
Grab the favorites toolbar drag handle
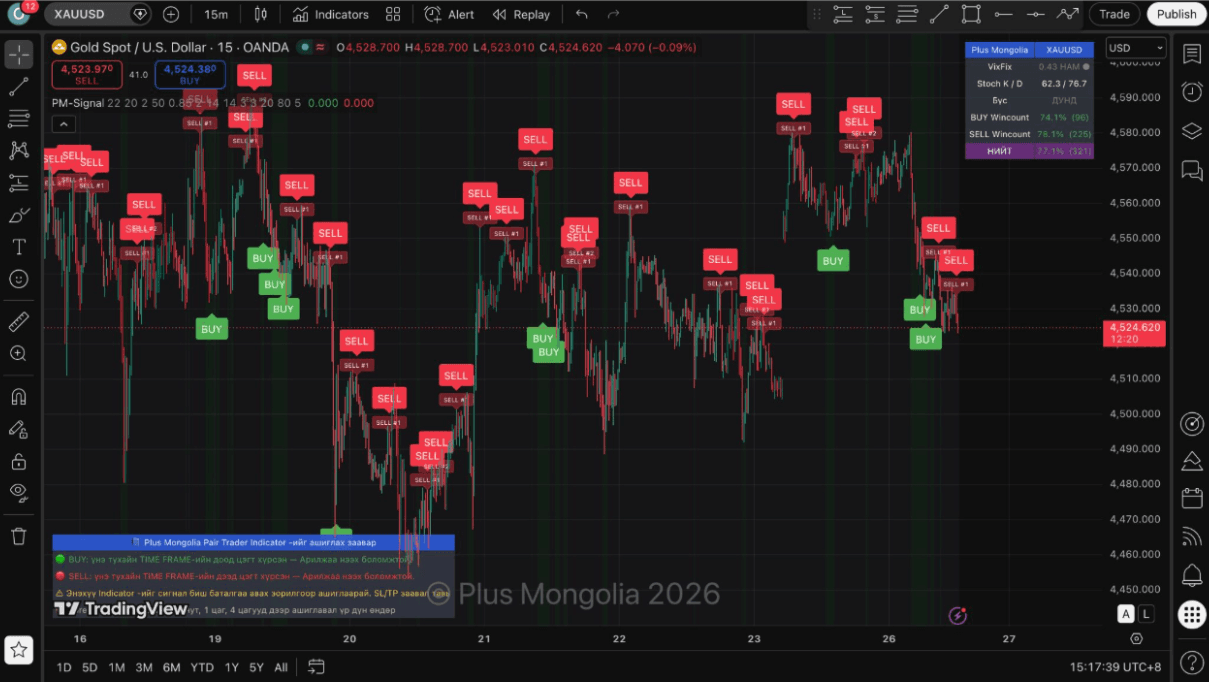[815, 14]
